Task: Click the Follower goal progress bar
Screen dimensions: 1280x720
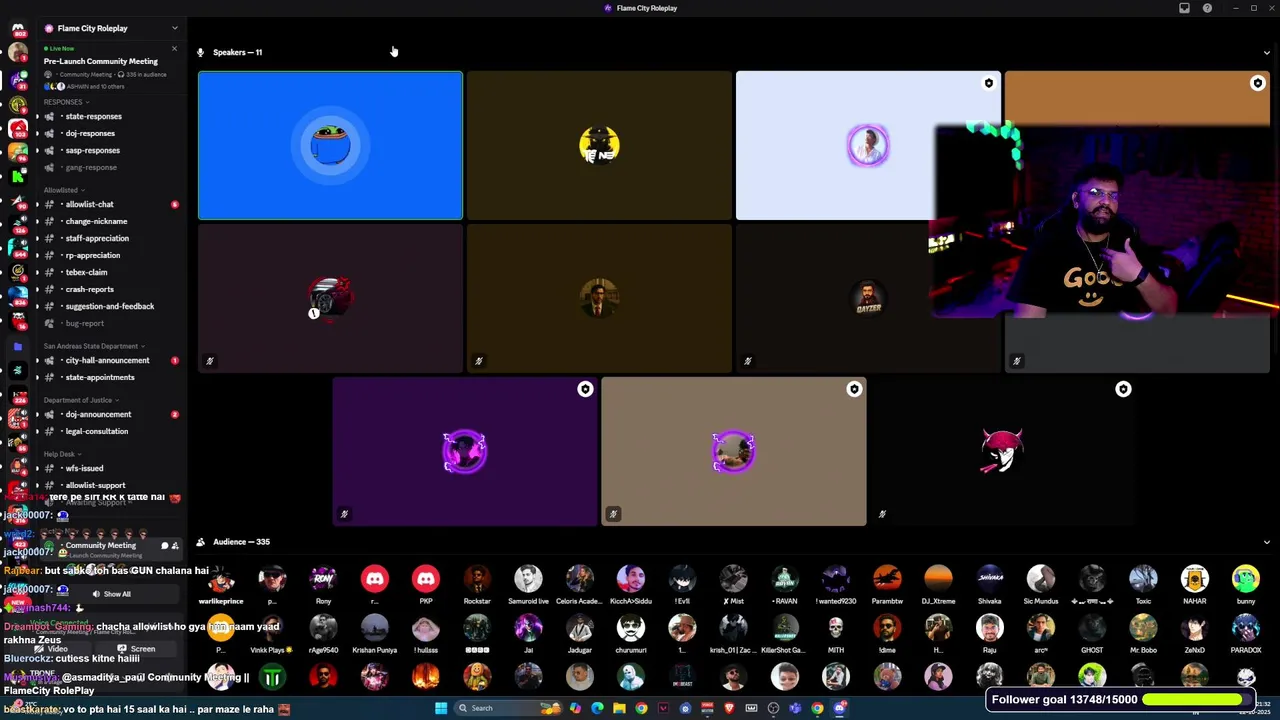Action: click(1198, 699)
